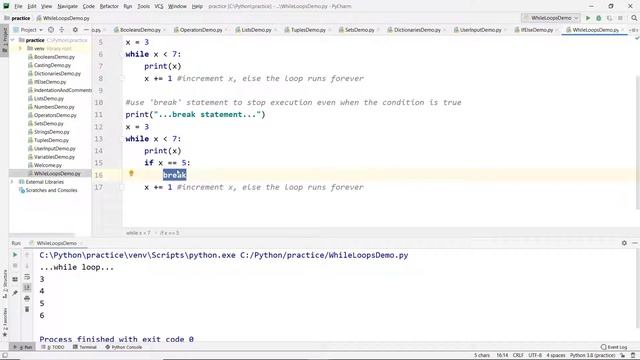Open Run panel settings gear
640x360 pixels.
tap(624, 243)
